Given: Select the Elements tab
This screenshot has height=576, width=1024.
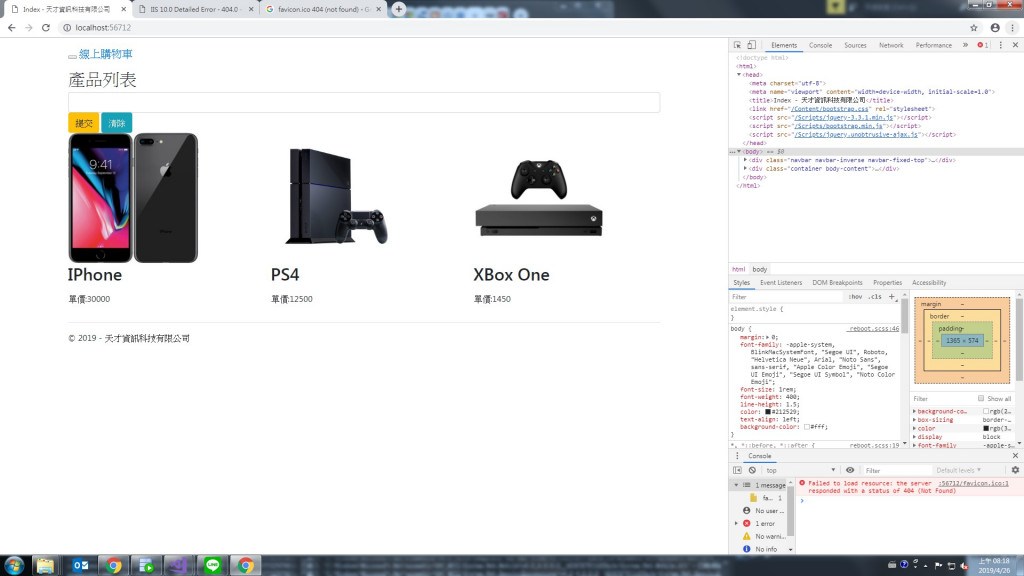Looking at the screenshot, I should (784, 45).
